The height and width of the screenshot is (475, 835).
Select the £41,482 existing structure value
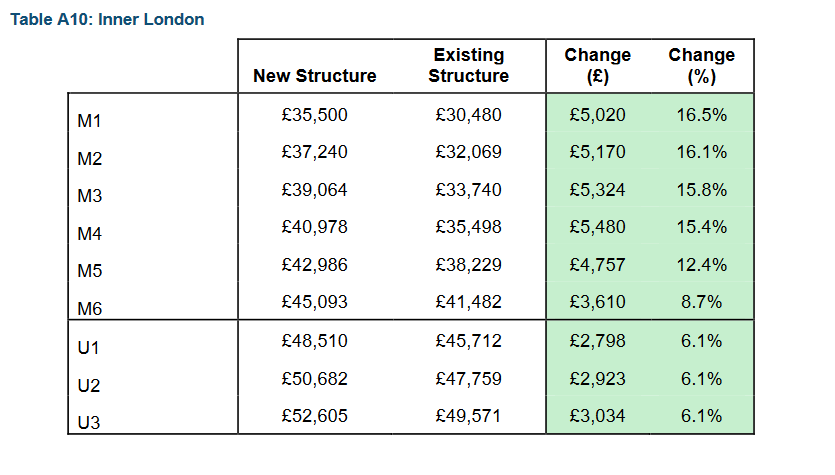pyautogui.click(x=469, y=302)
